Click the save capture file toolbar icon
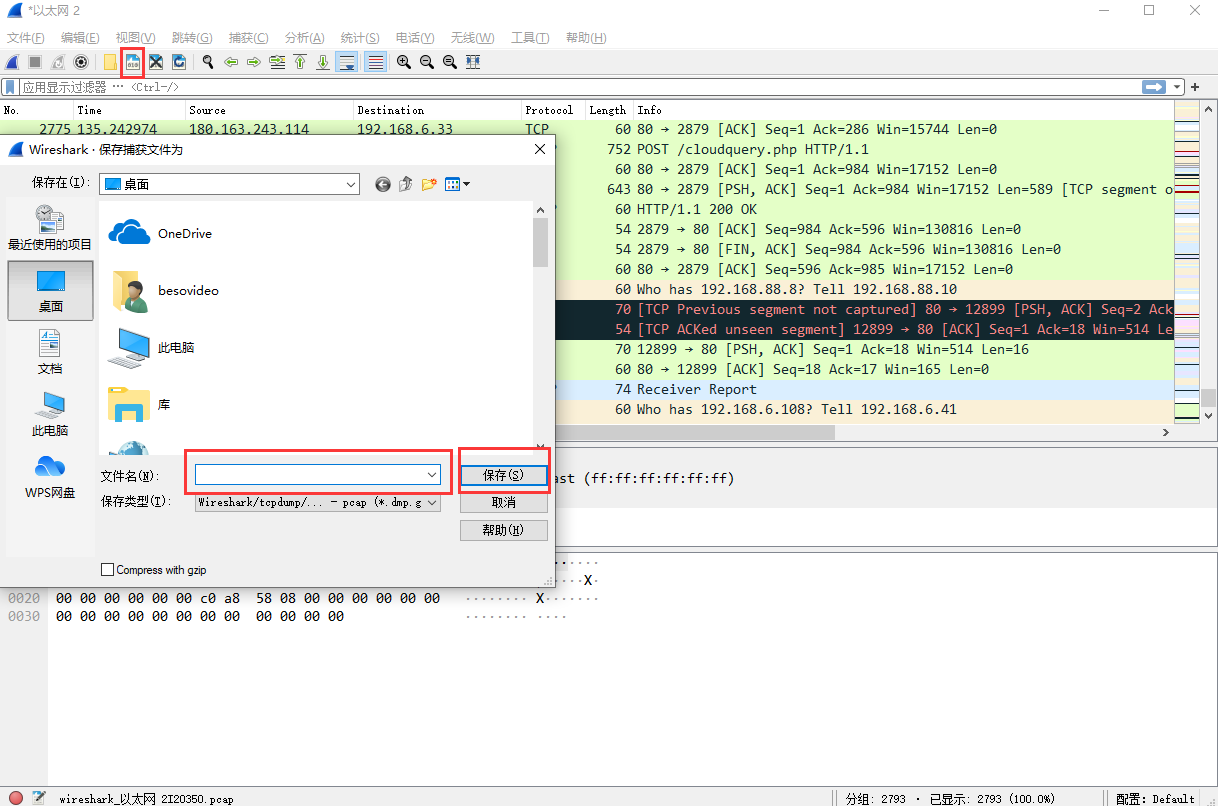This screenshot has width=1218, height=806. coord(133,62)
